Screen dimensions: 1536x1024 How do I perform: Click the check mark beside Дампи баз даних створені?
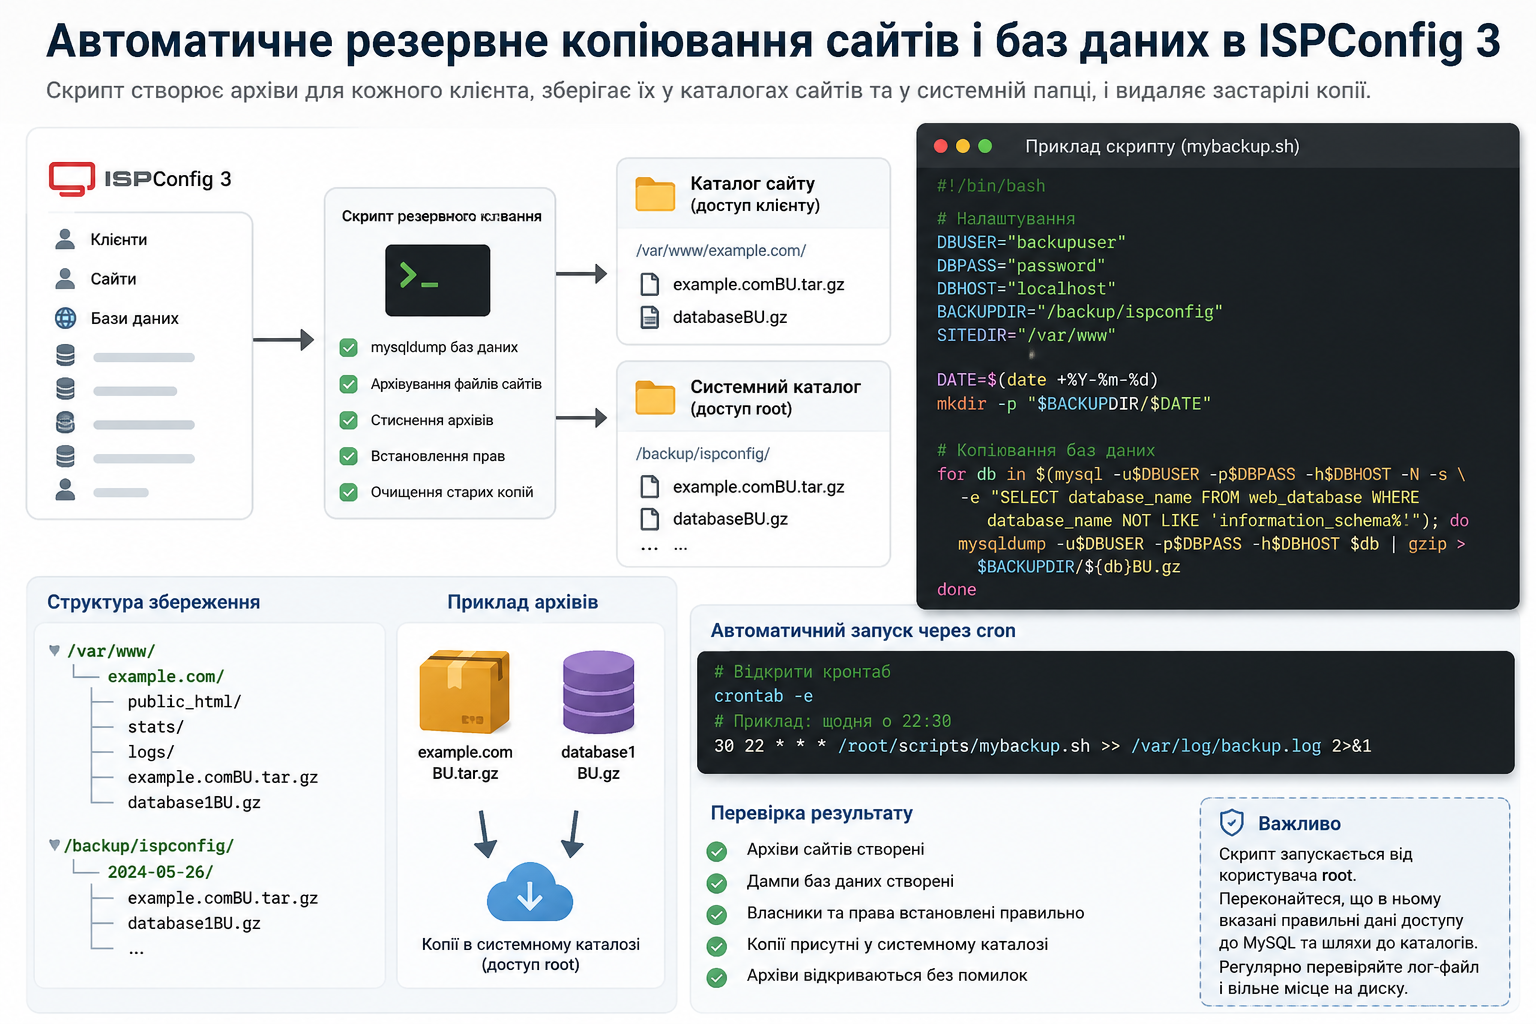click(716, 883)
